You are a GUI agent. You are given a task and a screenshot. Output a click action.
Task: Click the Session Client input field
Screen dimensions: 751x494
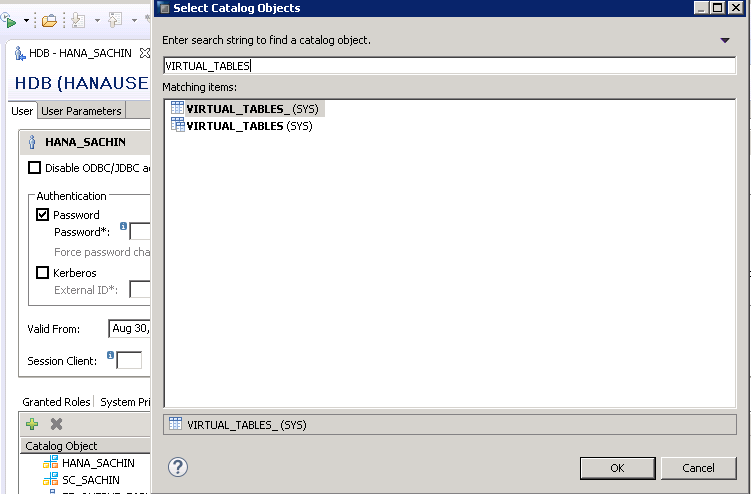129,360
